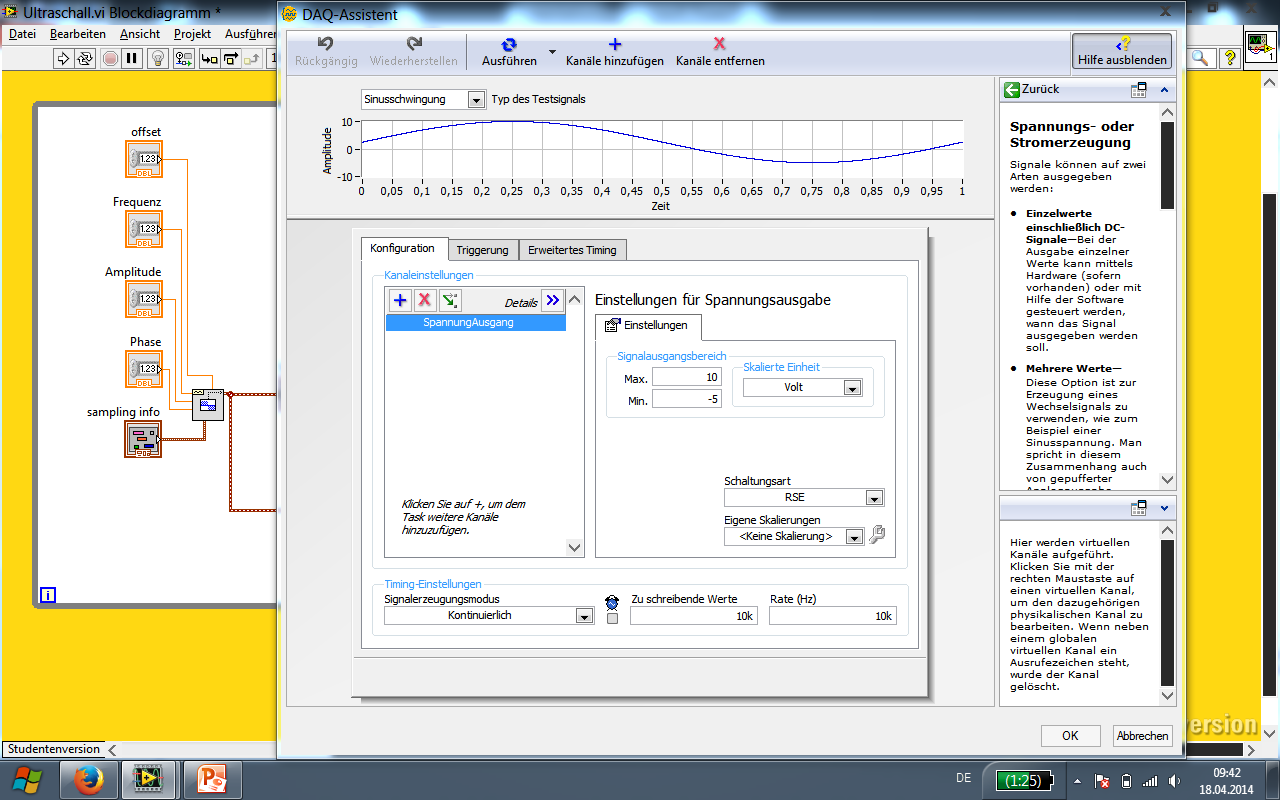Click the Phase control terminal
1280x800 pixels.
[x=144, y=369]
